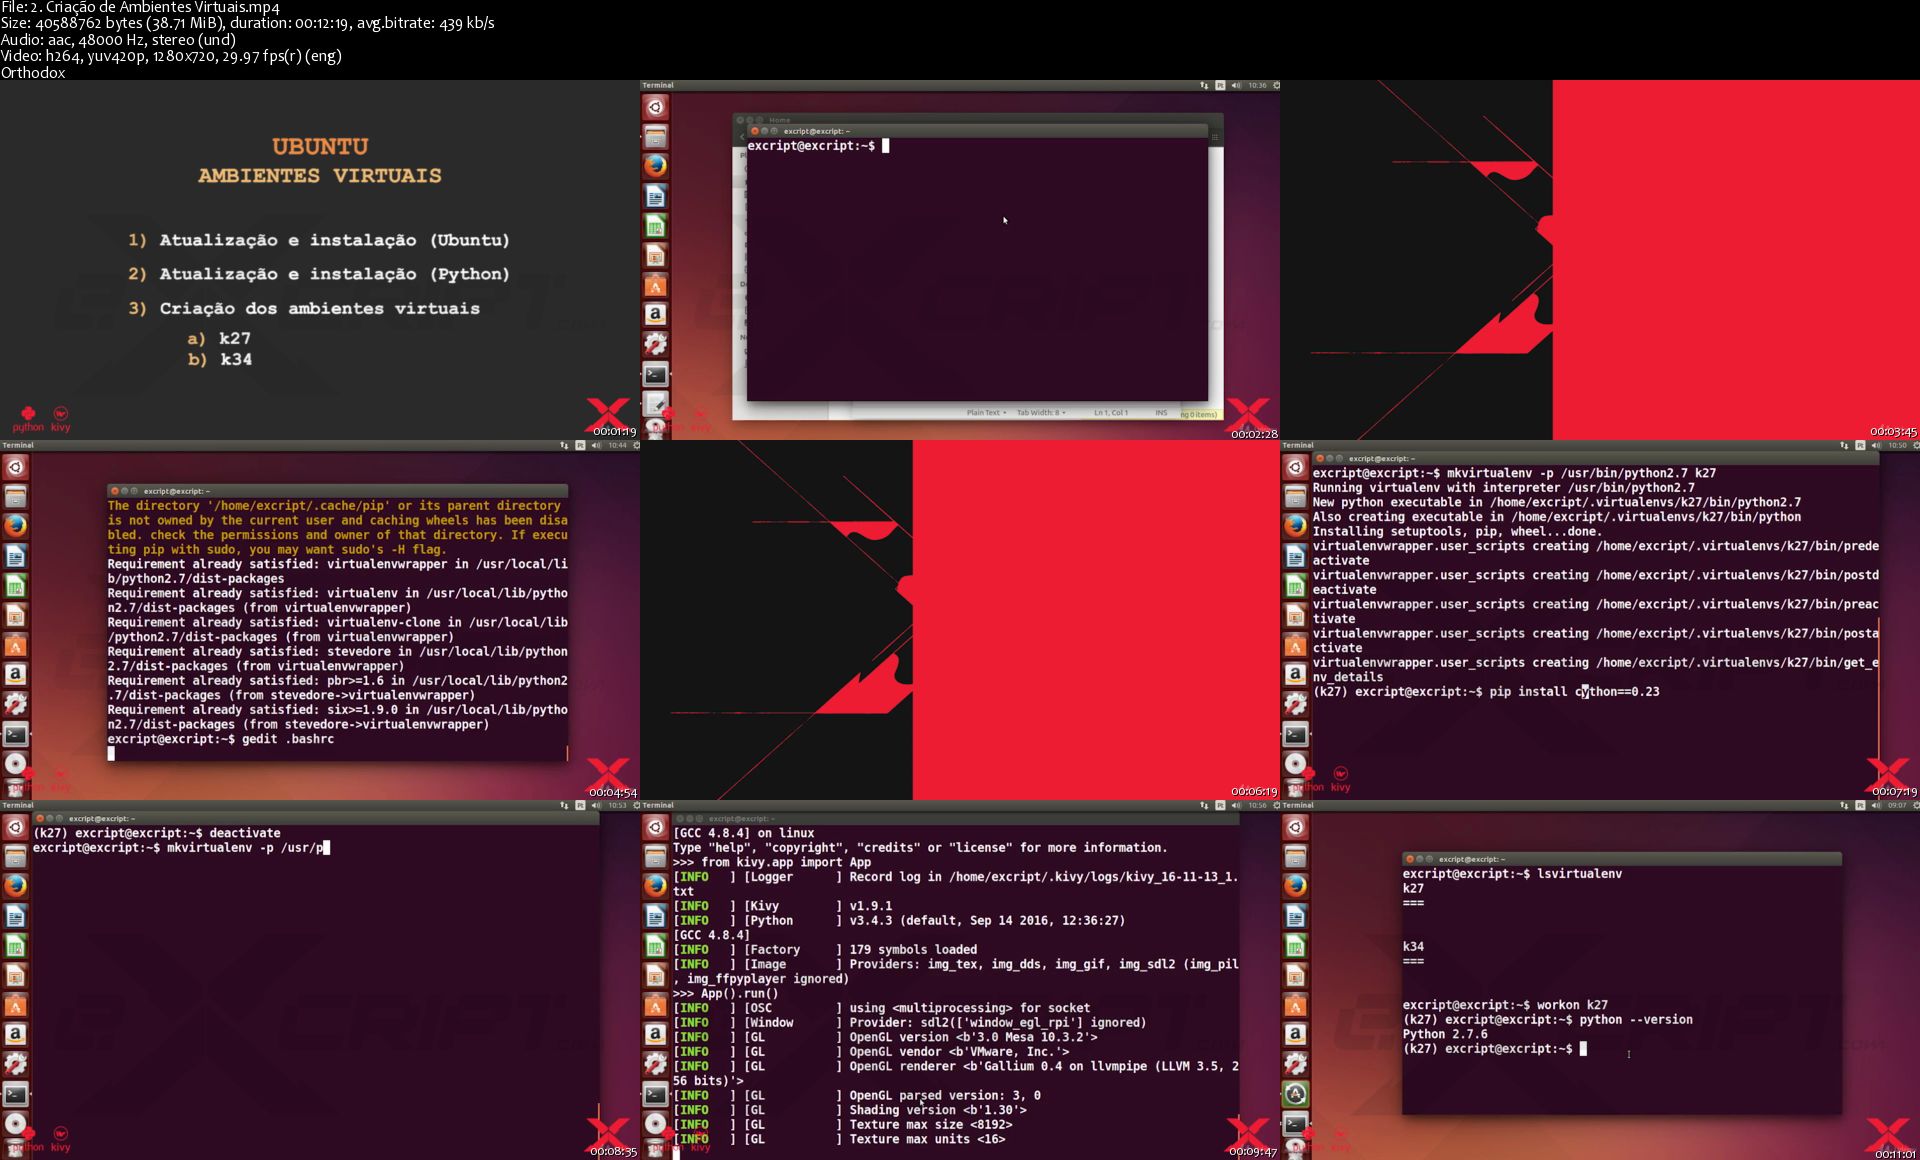The image size is (1920, 1160).
Task: Click 'AMBIENTES VIRTUAIS' slide heading
Action: tap(320, 176)
